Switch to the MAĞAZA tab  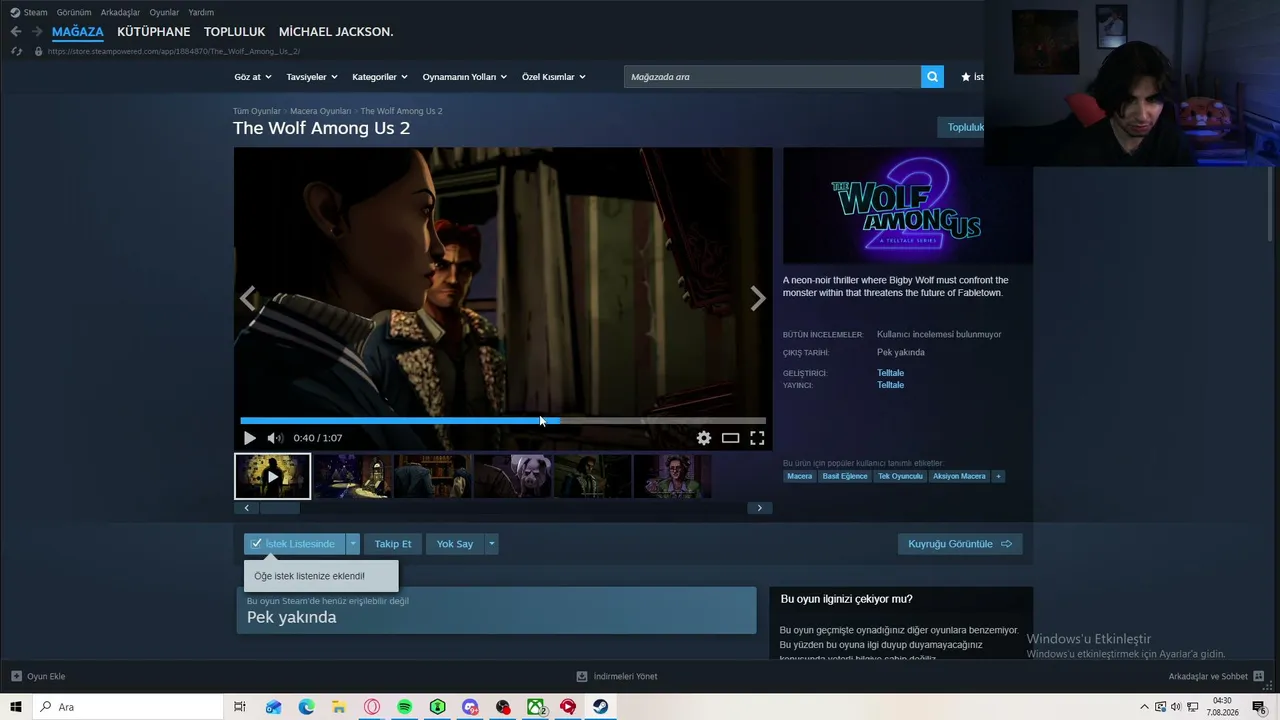click(78, 32)
